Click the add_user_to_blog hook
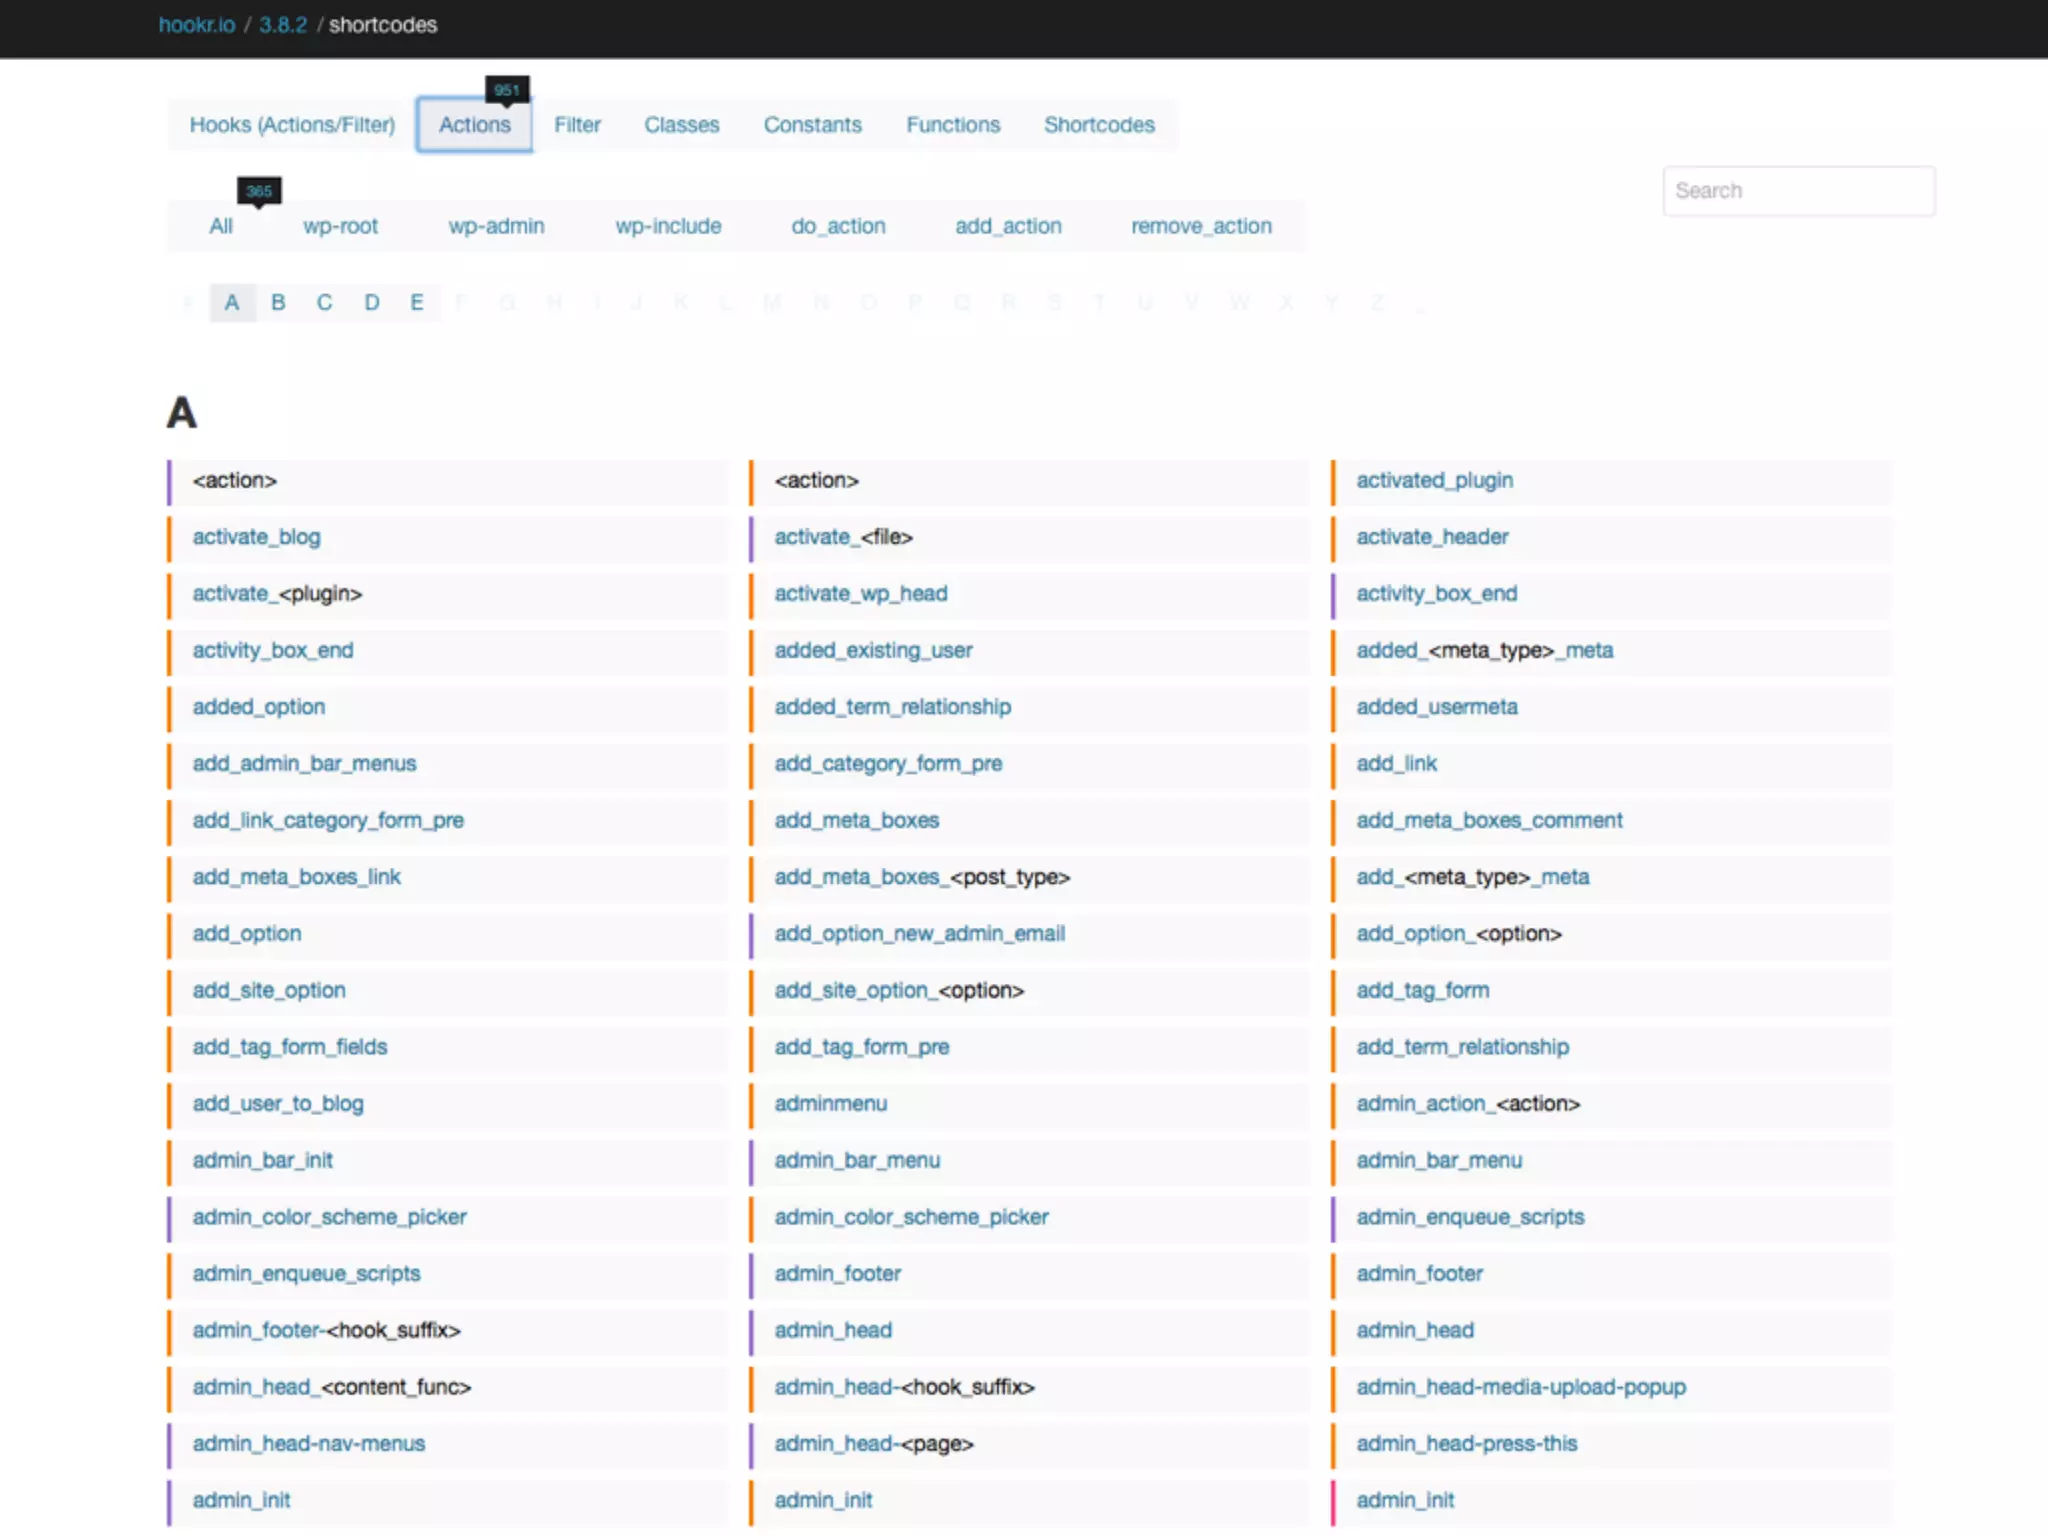2048x1536 pixels. tap(278, 1103)
